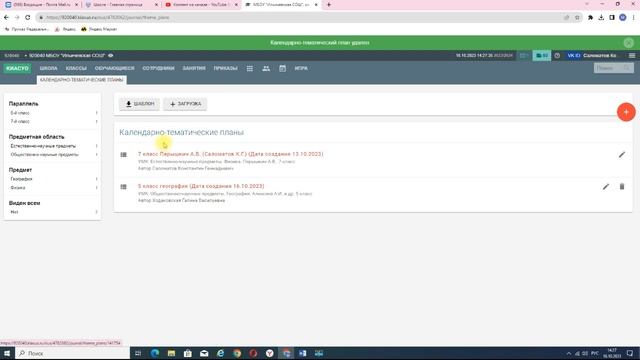This screenshot has height=360, width=640.
Task: Toggle the eye icon next to the school name
Action: pyautogui.click(x=111, y=56)
